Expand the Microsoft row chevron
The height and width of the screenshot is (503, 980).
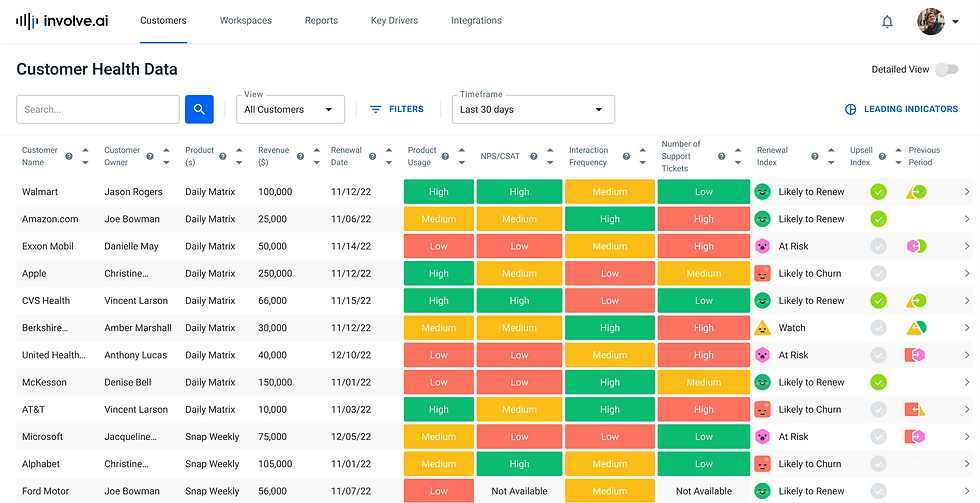(967, 437)
